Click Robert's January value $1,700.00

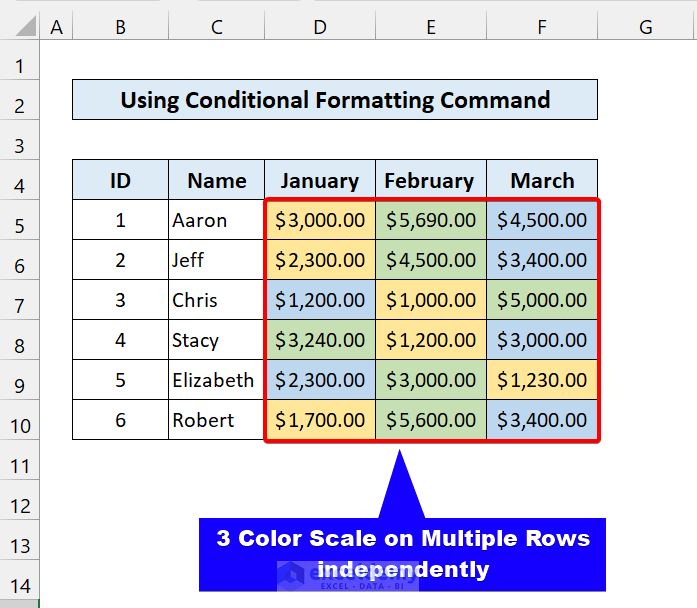tap(320, 420)
